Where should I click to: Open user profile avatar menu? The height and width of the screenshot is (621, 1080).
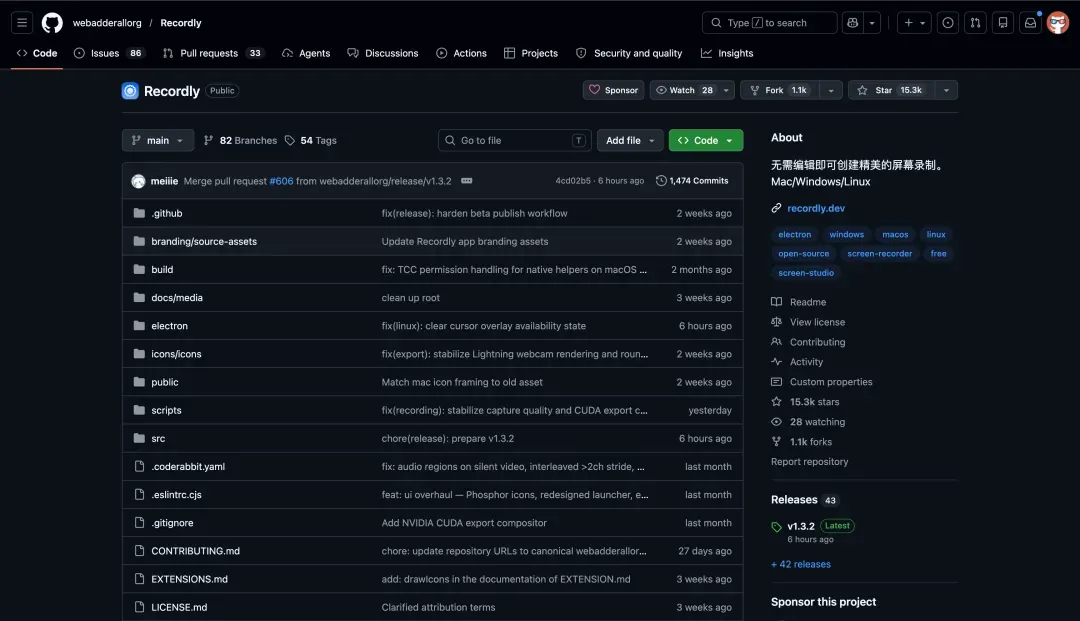pos(1058,23)
